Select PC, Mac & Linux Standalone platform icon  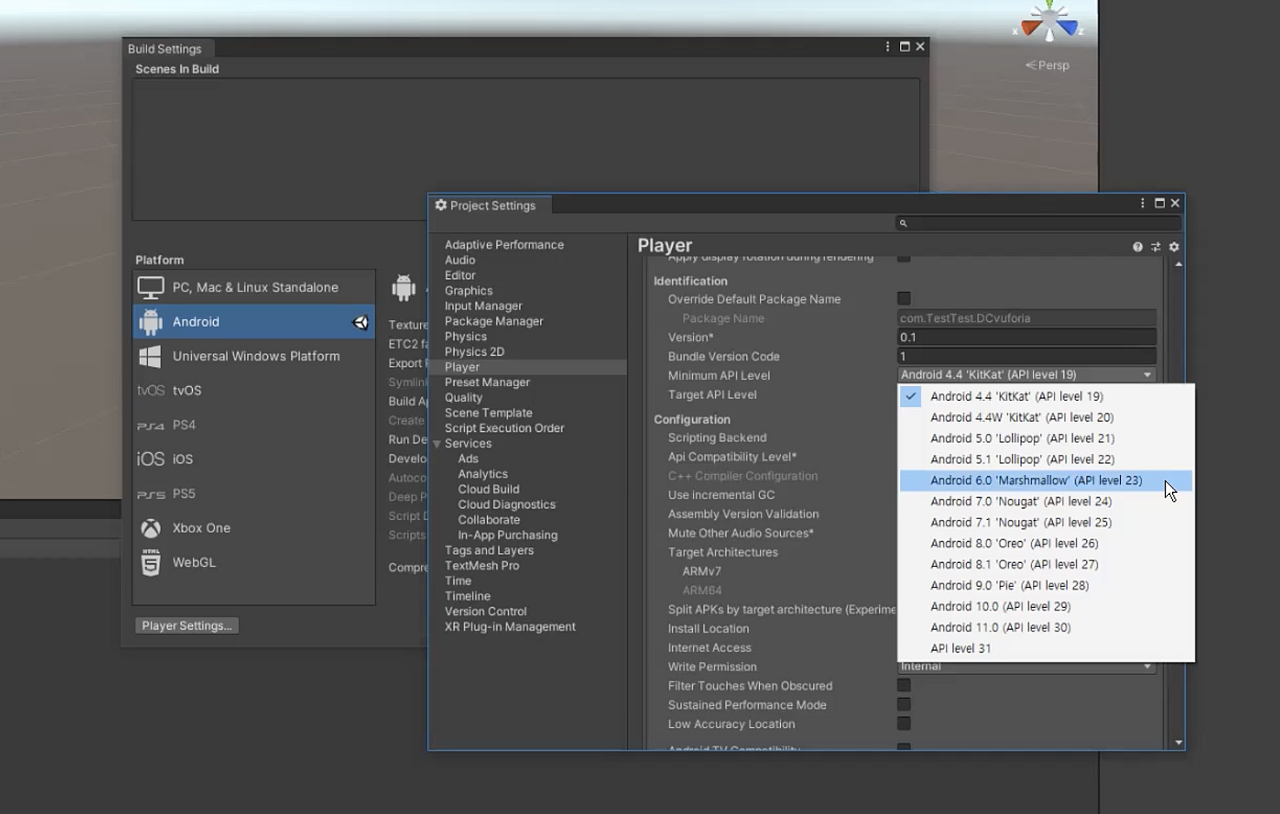tap(151, 288)
